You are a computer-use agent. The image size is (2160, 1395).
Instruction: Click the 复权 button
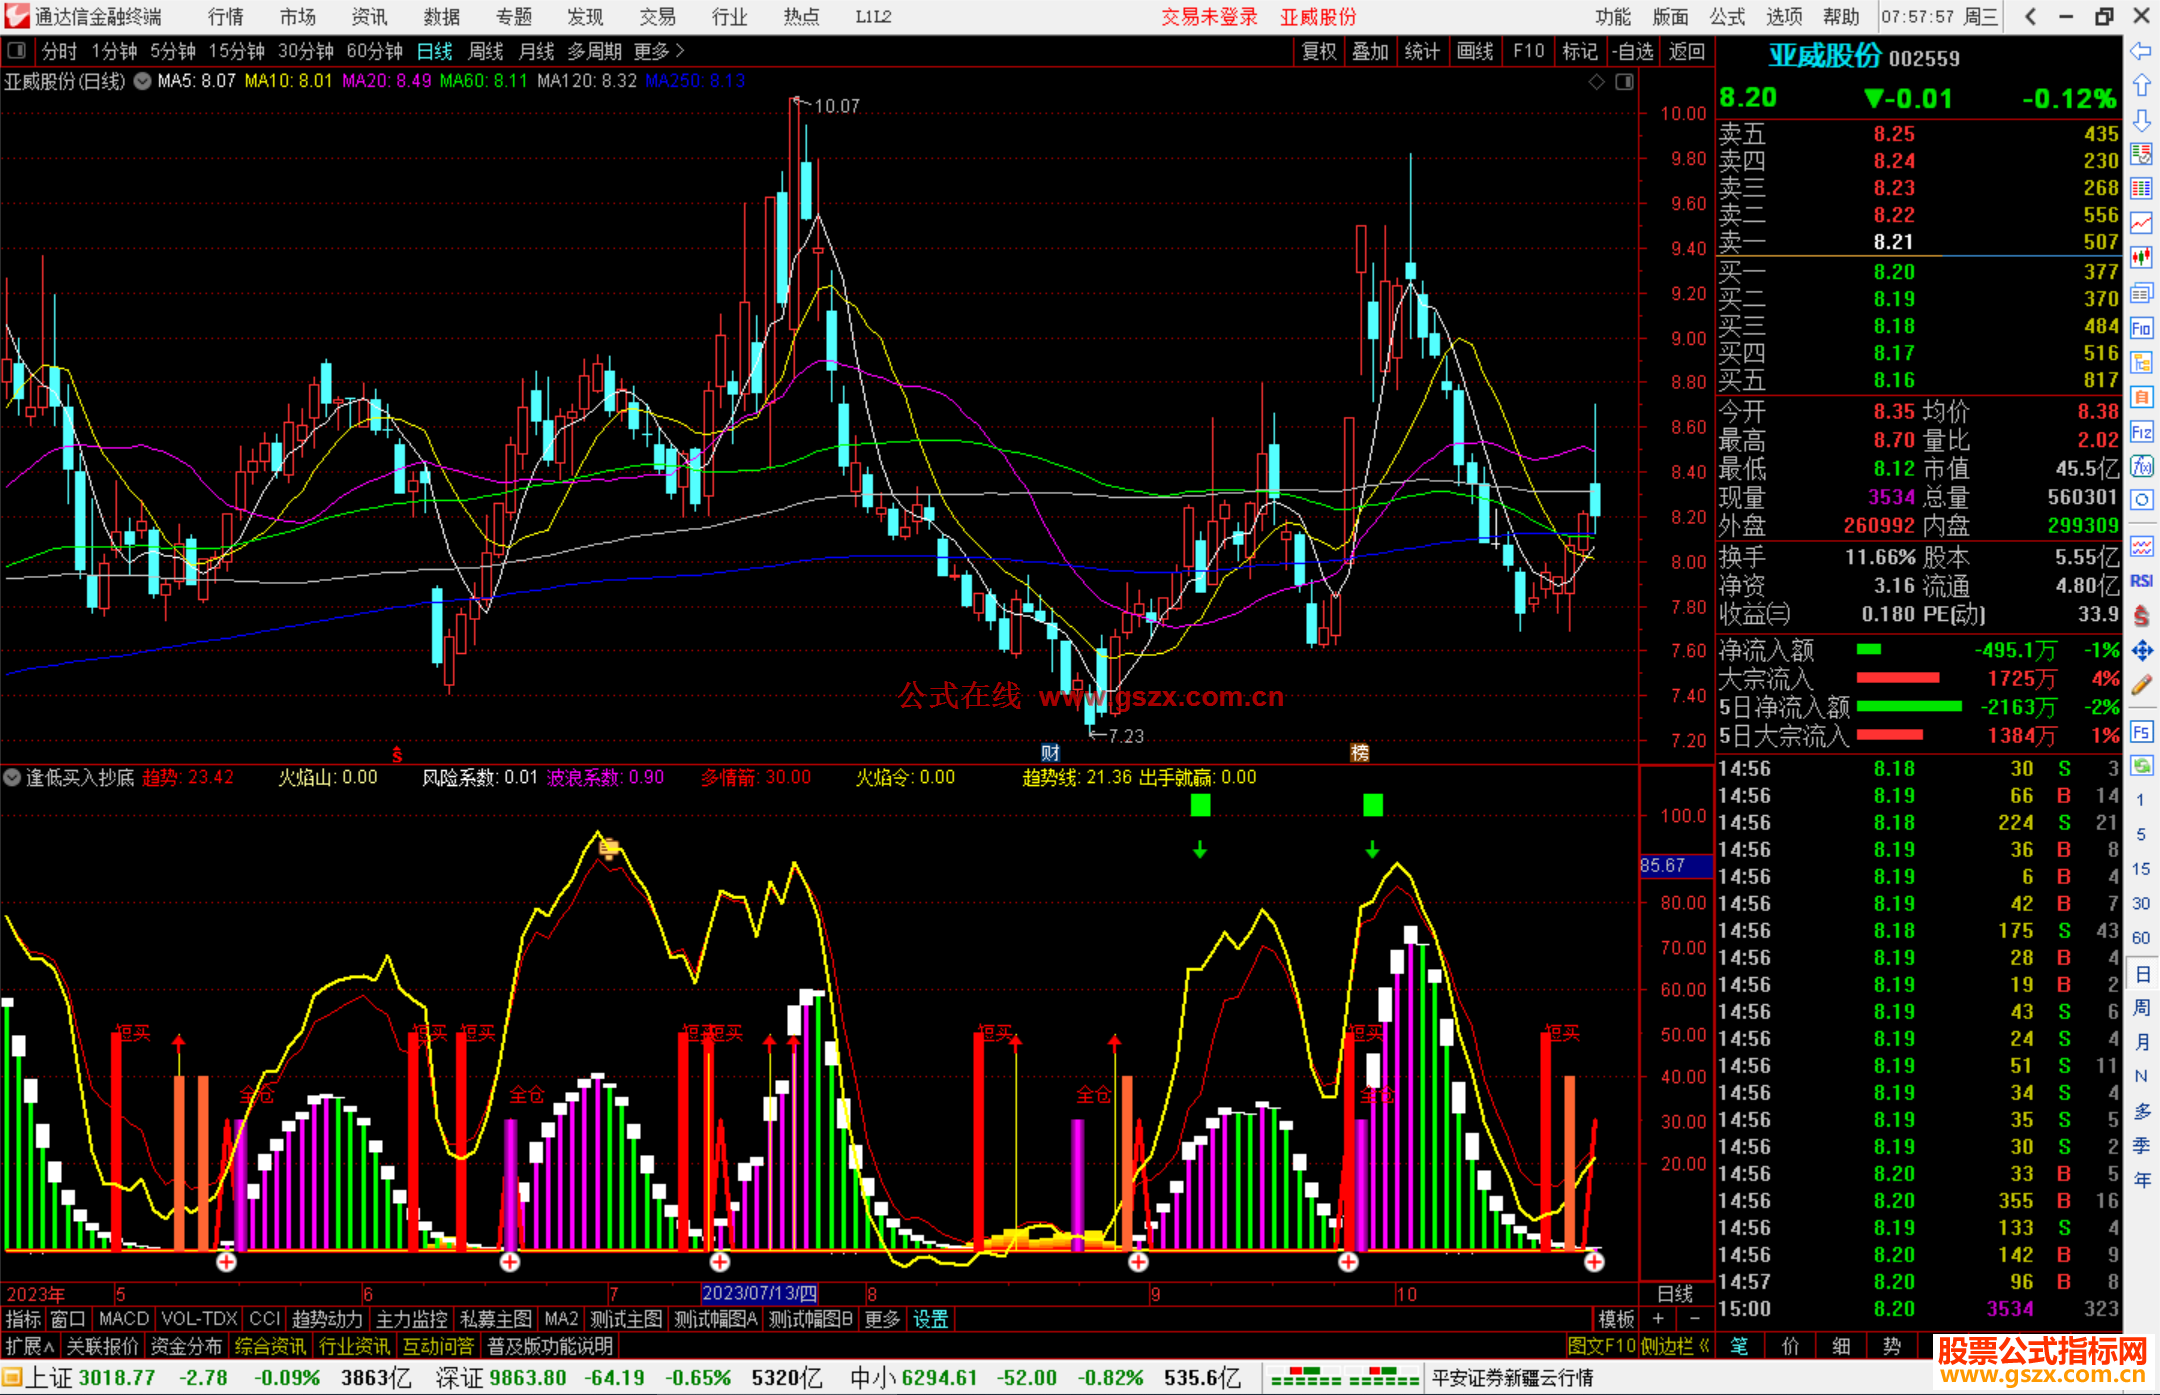point(1319,51)
